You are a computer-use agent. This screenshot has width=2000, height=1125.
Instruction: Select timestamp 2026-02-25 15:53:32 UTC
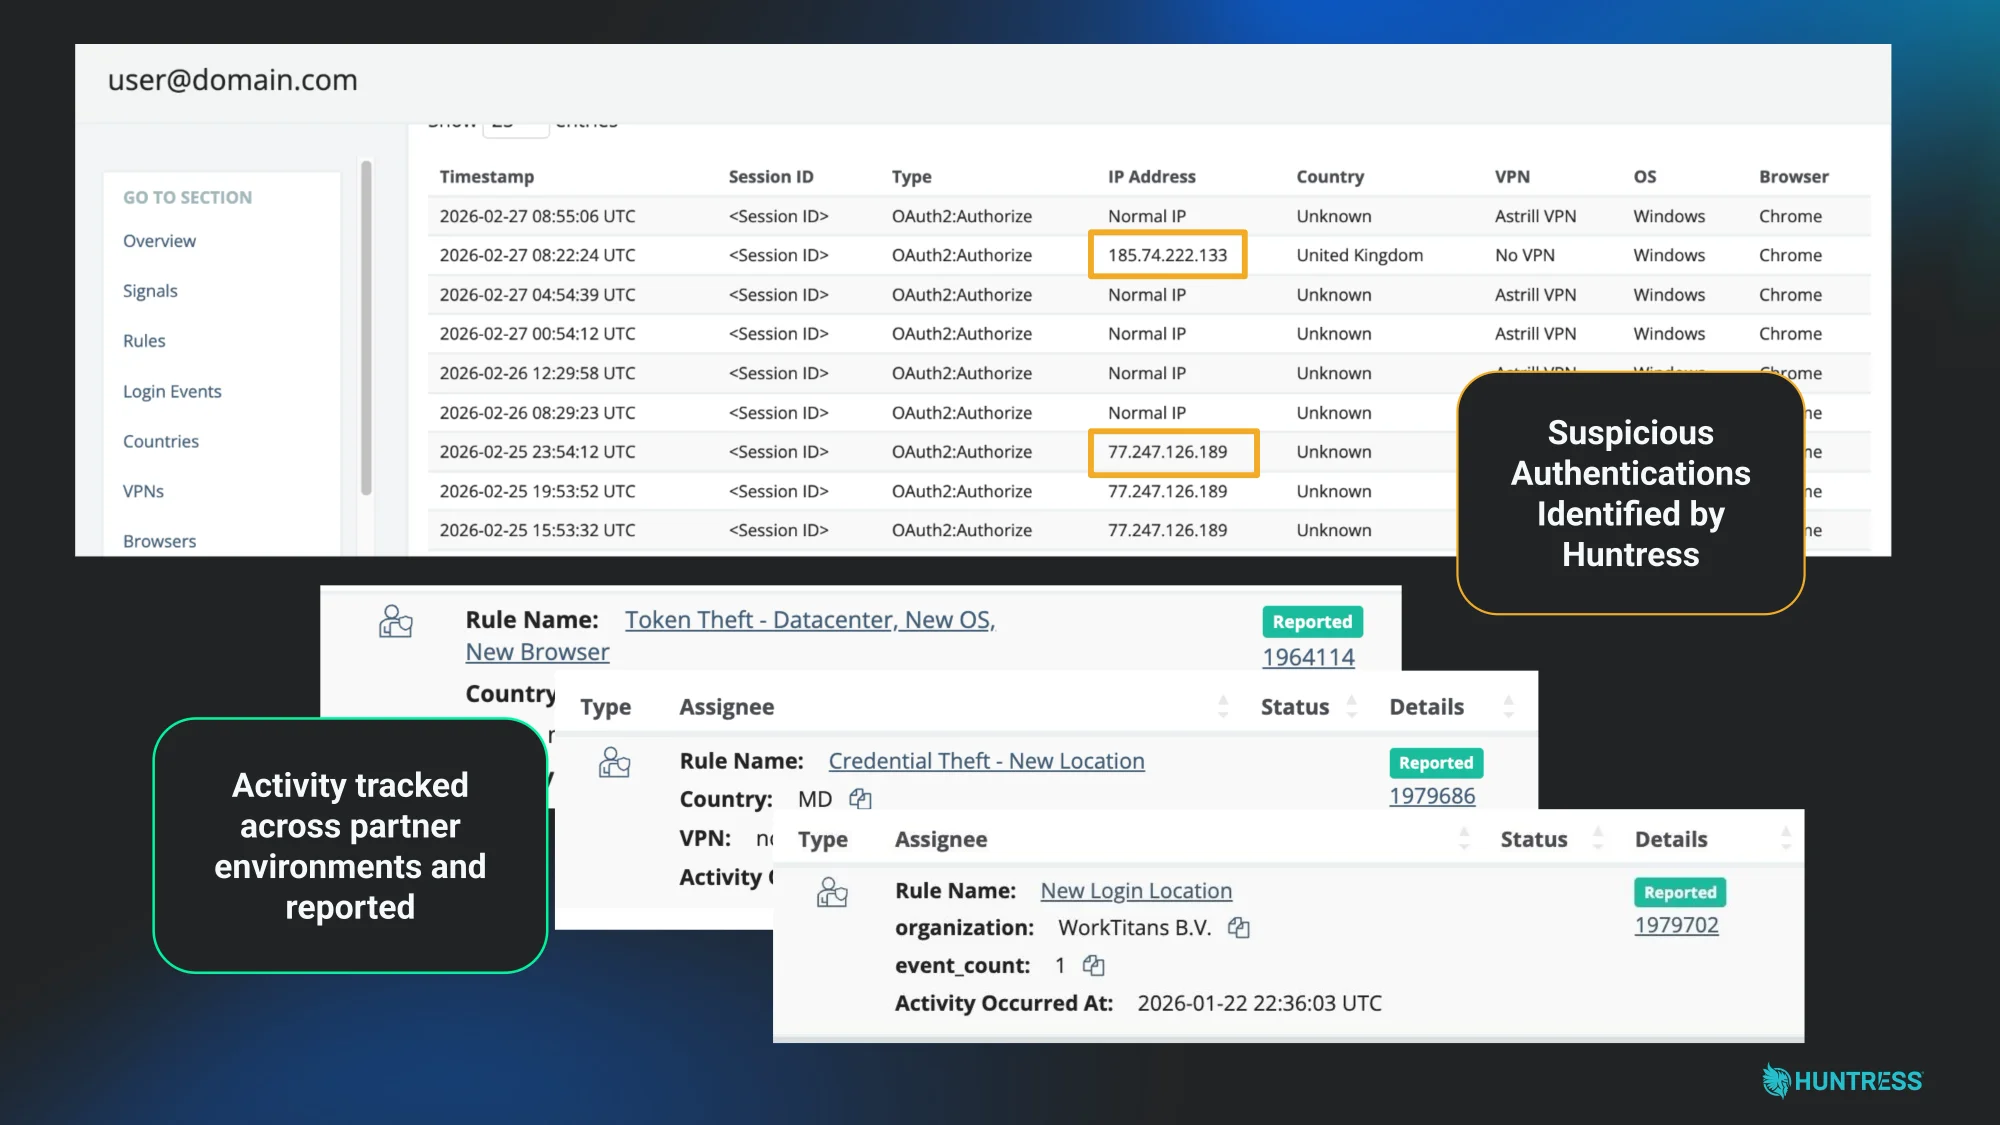pos(537,530)
